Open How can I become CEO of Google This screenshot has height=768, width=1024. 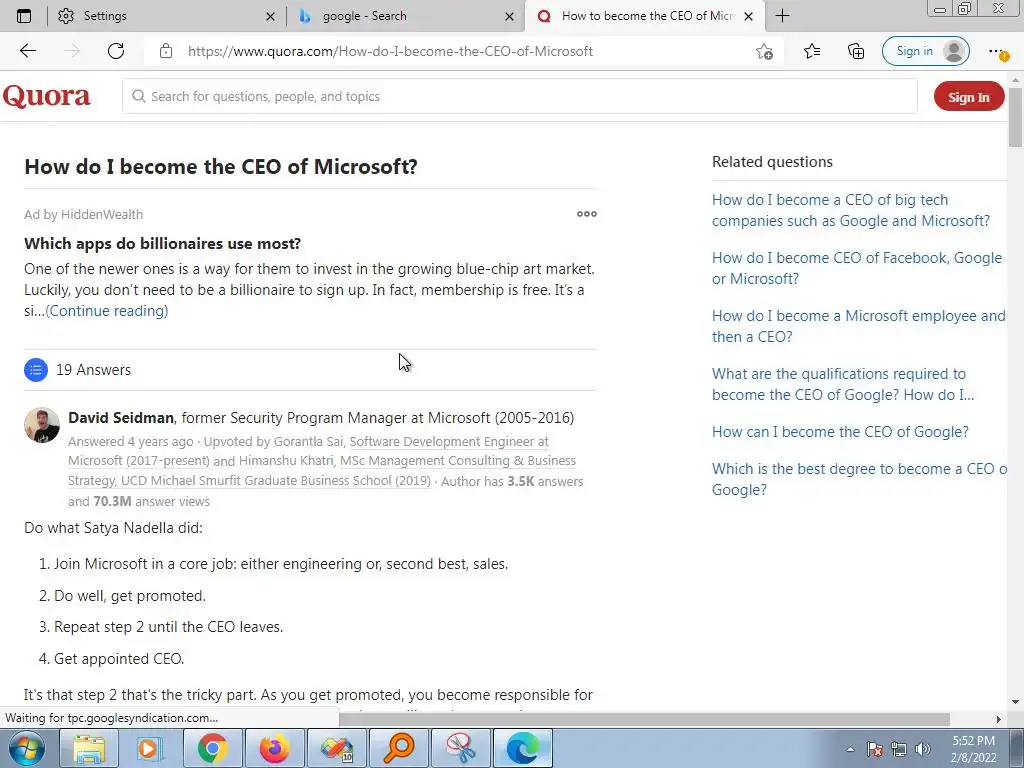coord(840,432)
